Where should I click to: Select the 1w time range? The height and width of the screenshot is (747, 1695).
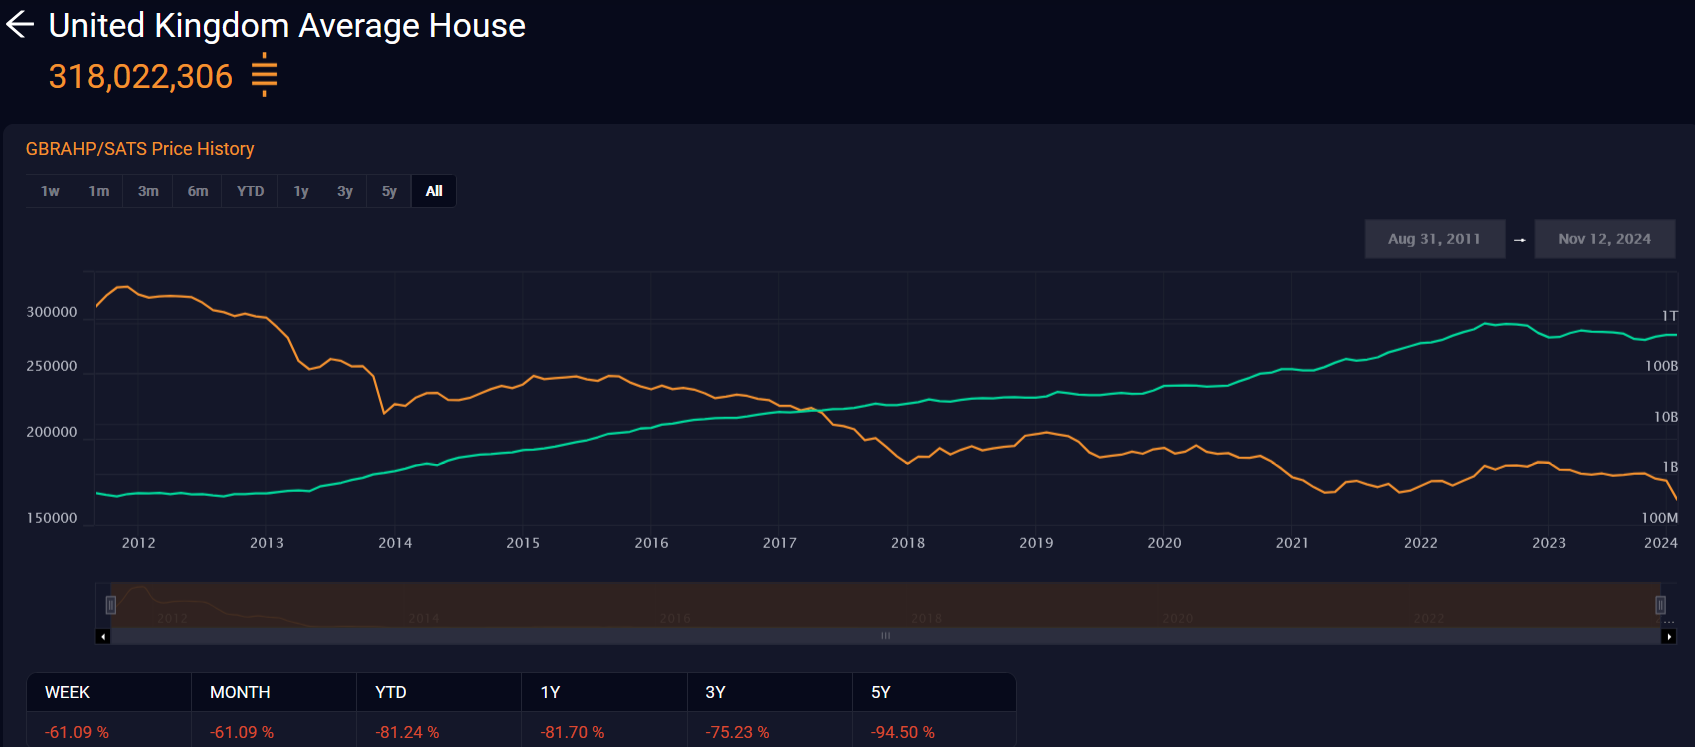click(50, 191)
